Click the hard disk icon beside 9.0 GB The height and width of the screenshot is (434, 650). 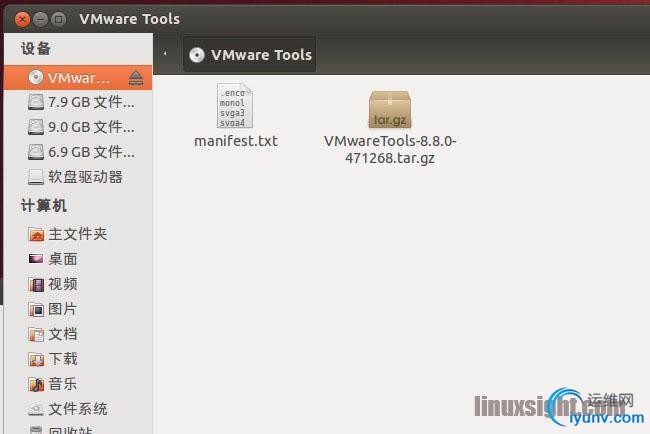36,127
